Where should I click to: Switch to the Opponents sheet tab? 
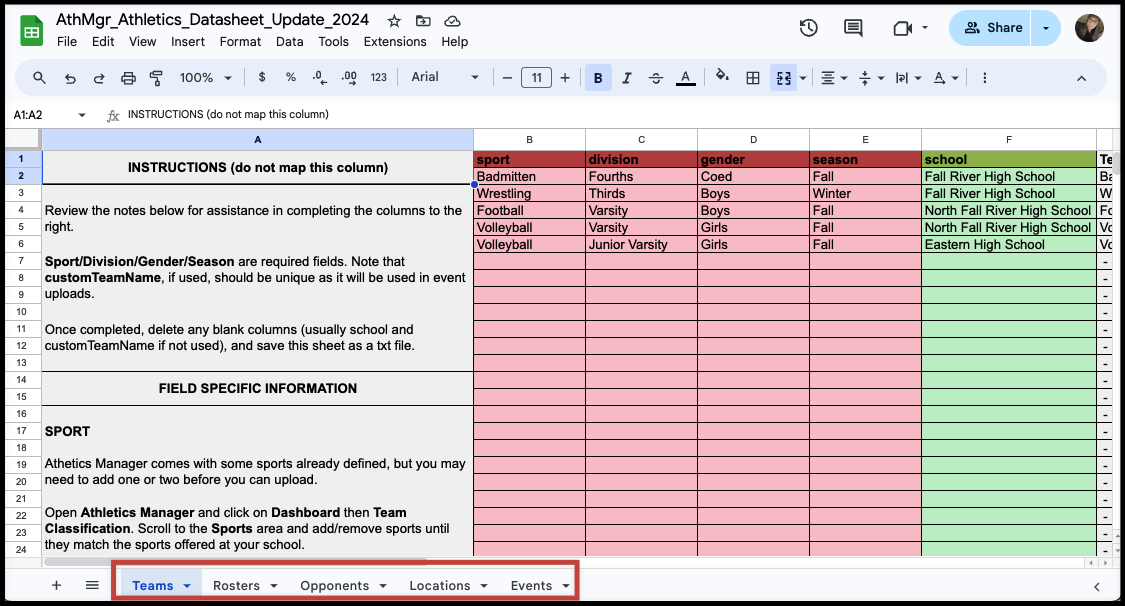(x=334, y=586)
